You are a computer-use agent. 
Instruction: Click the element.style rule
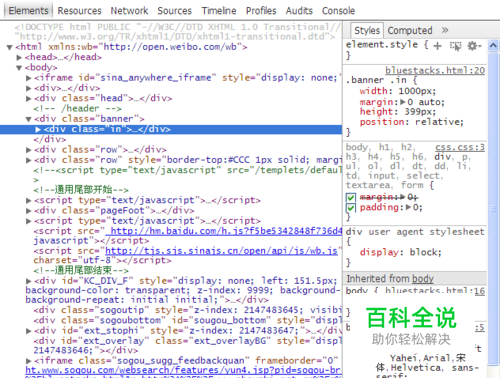(382, 45)
